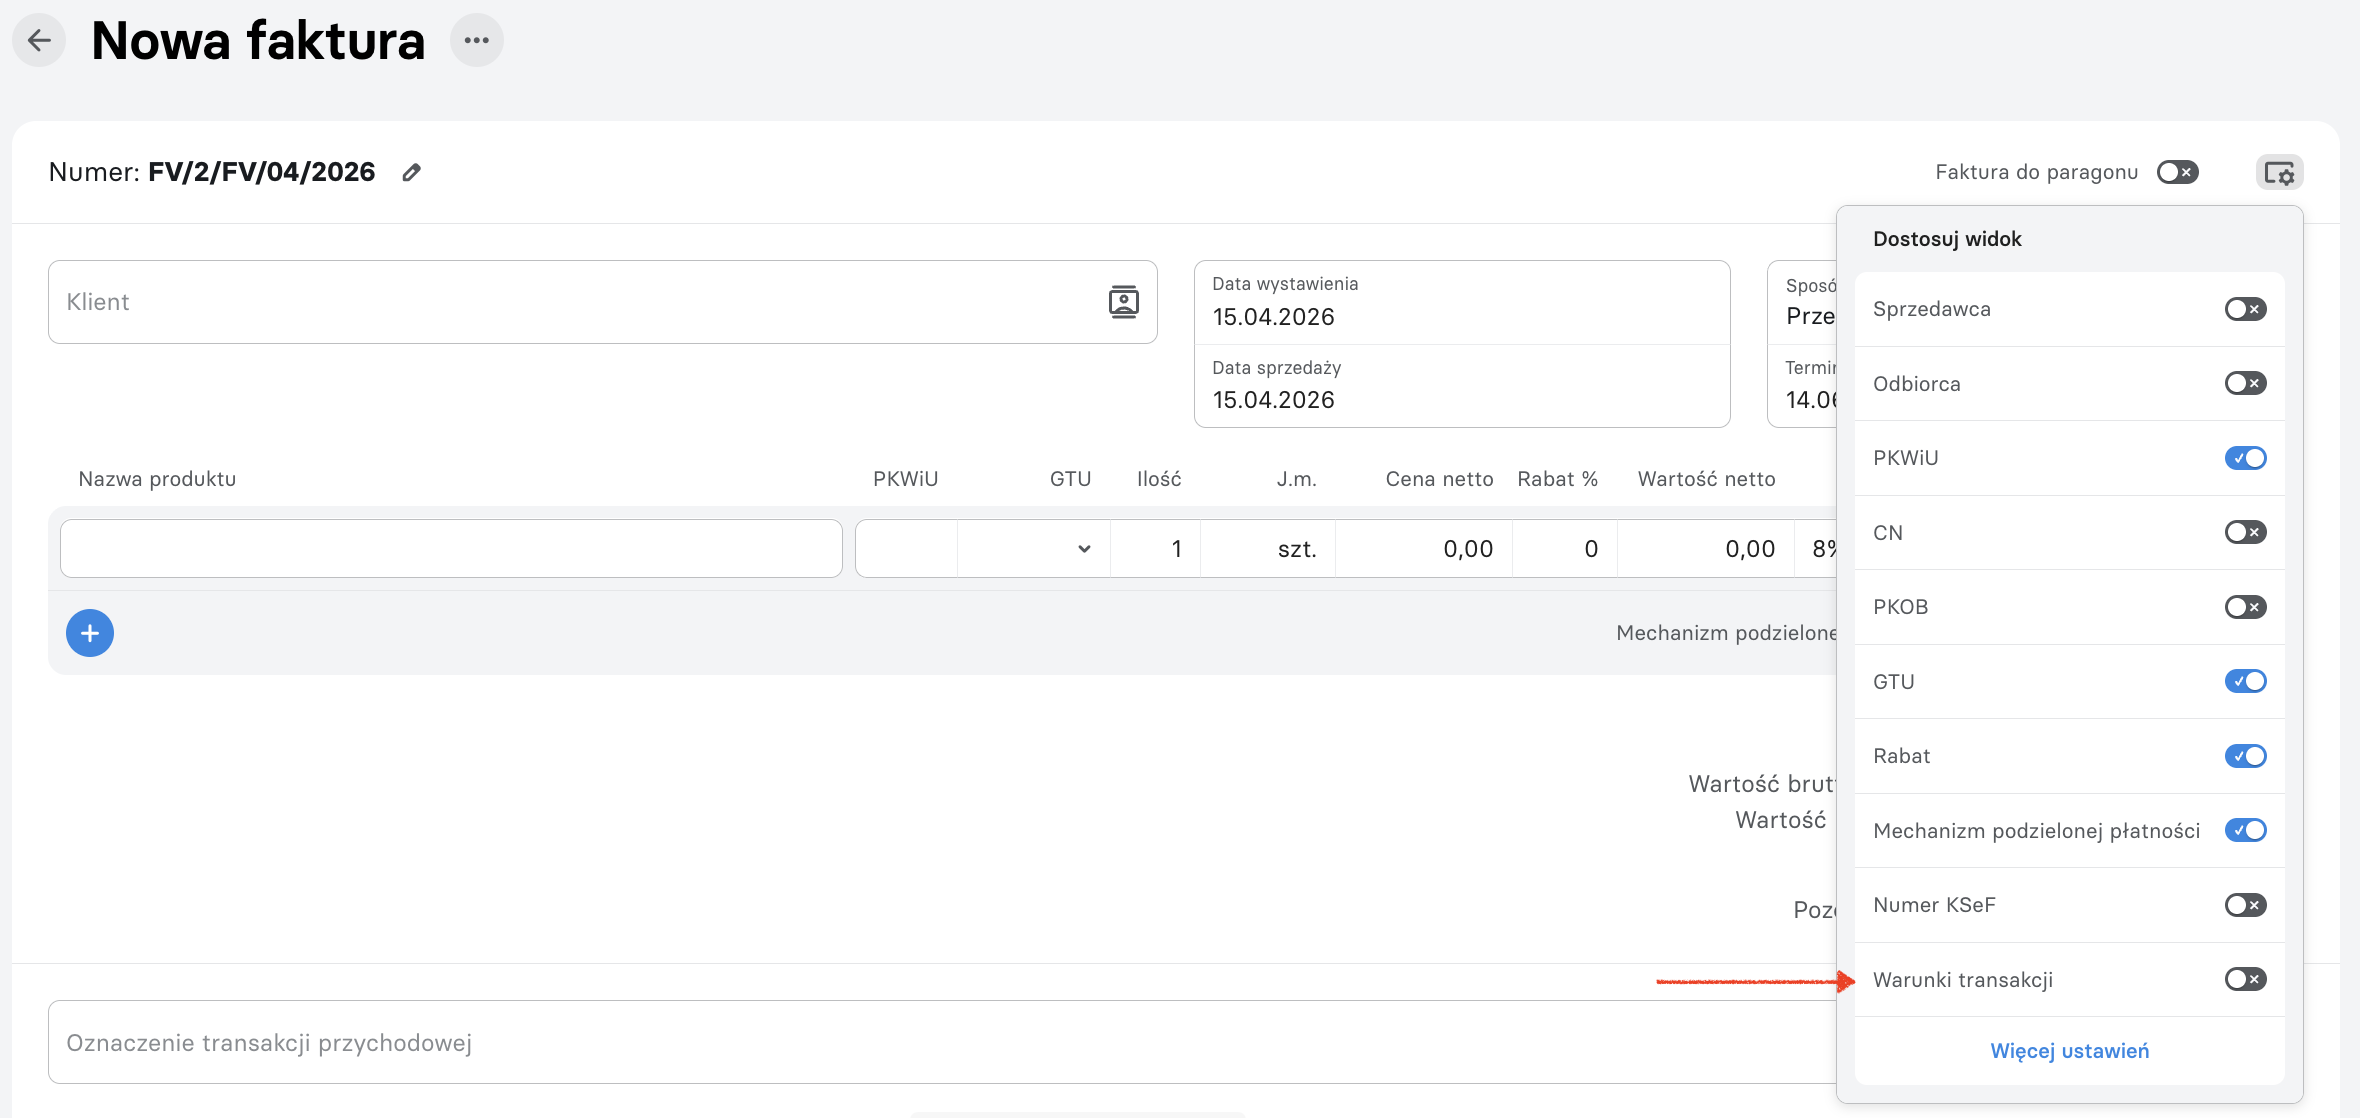The image size is (2360, 1118).
Task: Turn off Mechanizm podzielonej płatności toggle
Action: click(2245, 830)
